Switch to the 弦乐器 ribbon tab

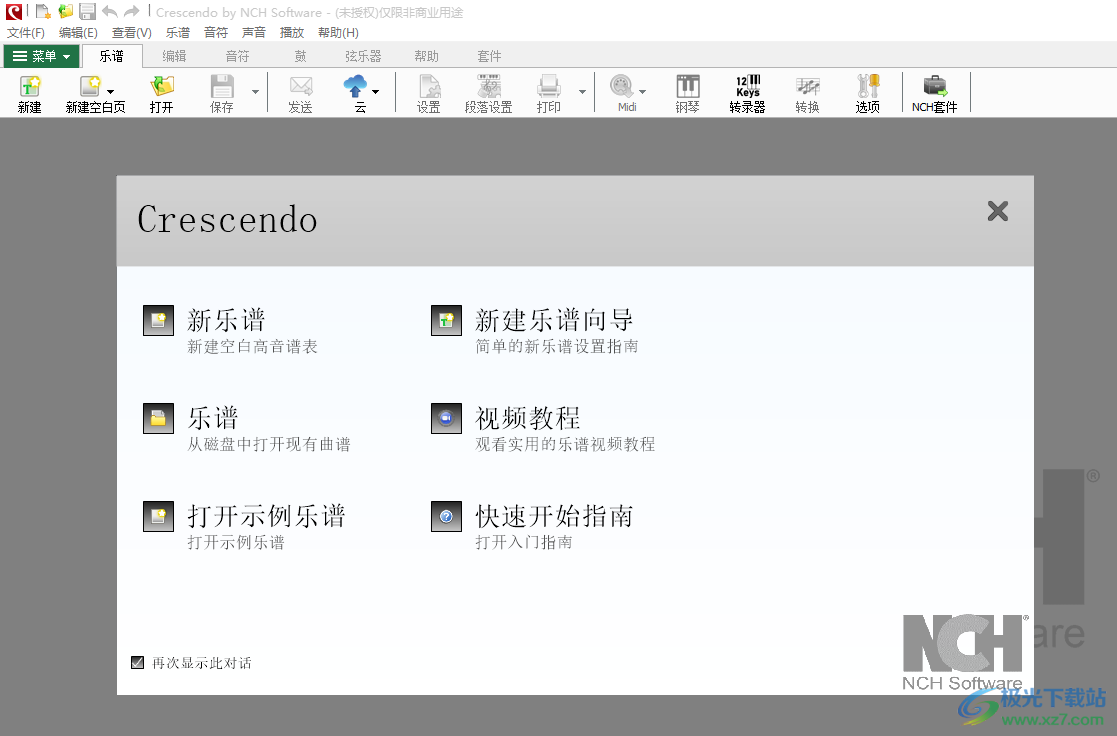click(361, 56)
